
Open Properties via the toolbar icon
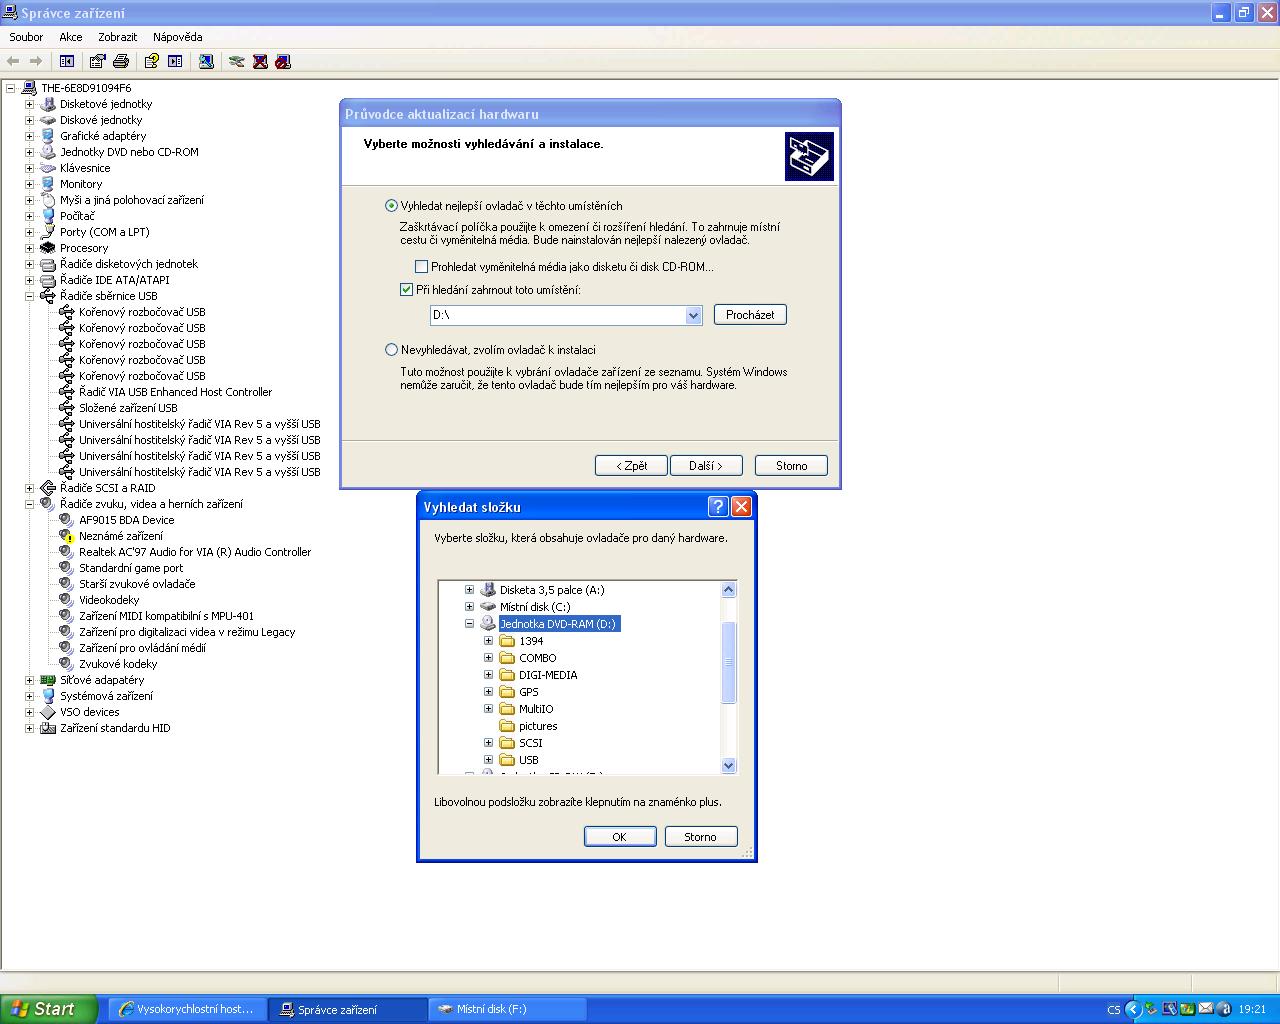[97, 61]
